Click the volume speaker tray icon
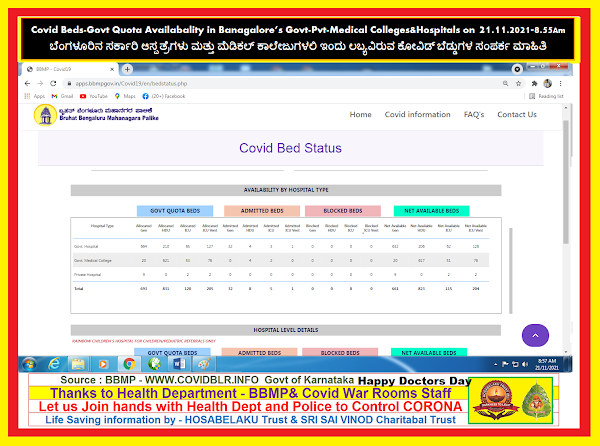This screenshot has width=600, height=446. point(525,364)
